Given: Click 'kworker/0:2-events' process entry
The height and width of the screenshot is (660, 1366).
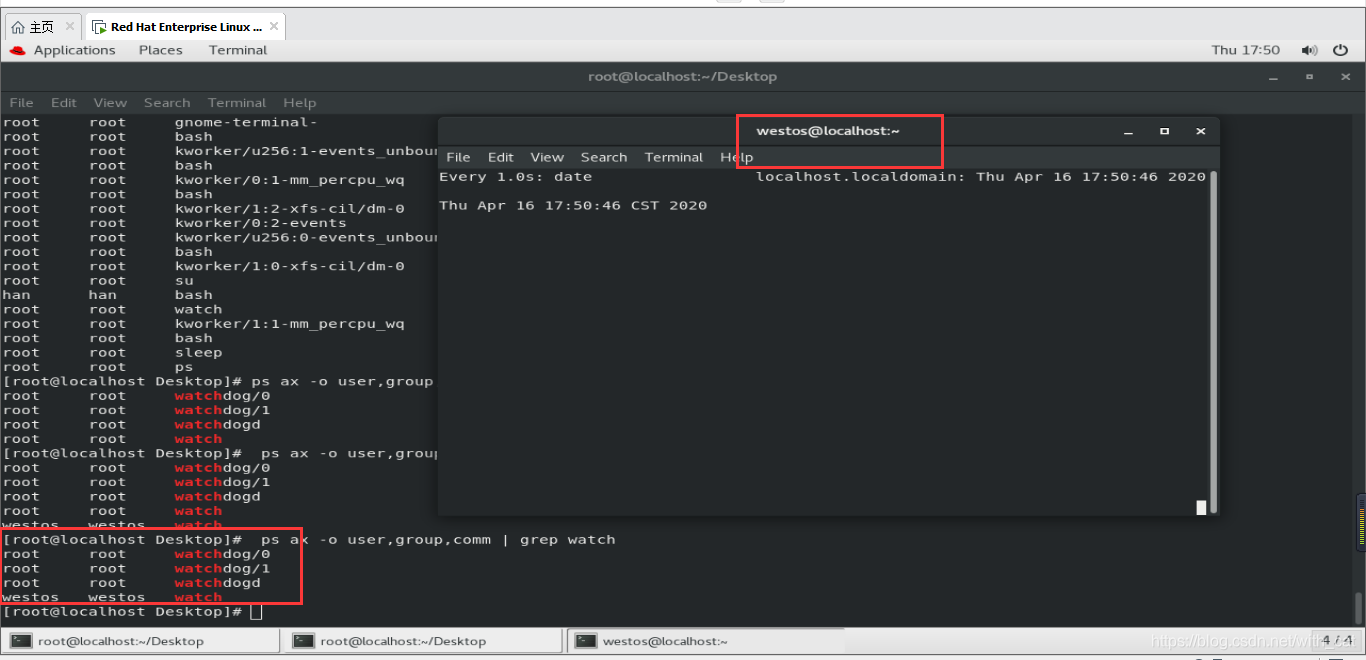Looking at the screenshot, I should click(260, 223).
